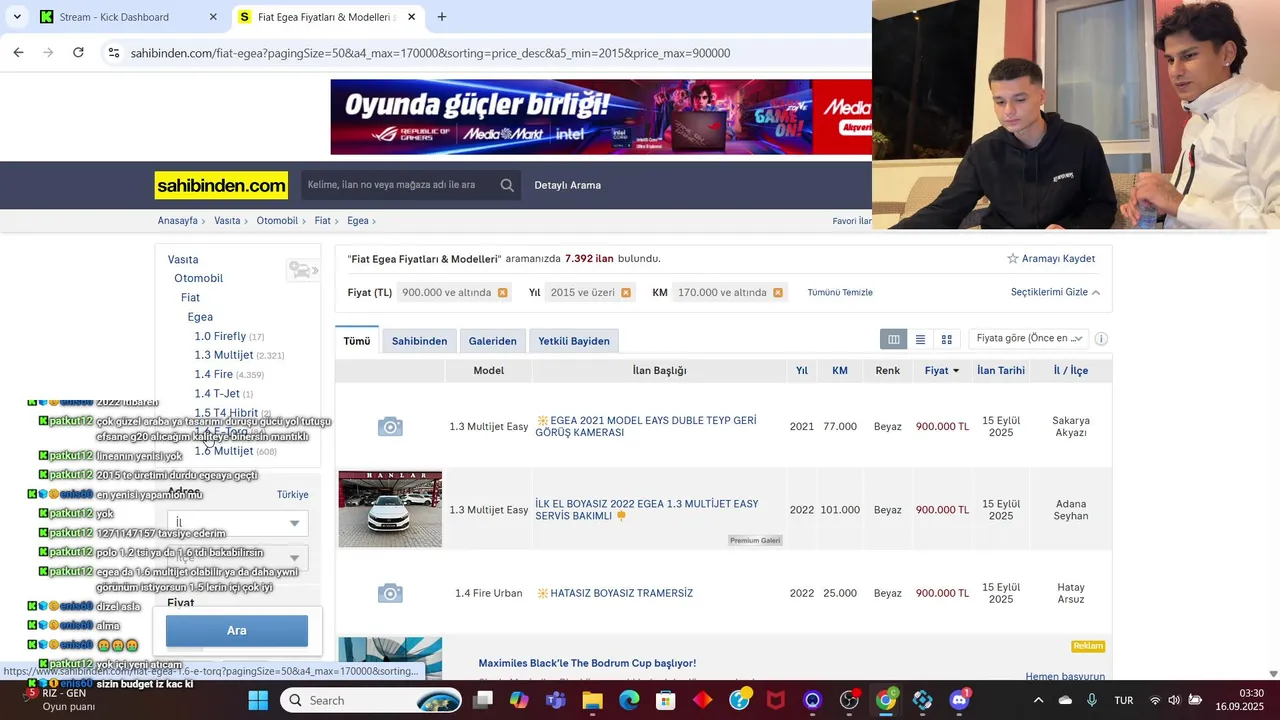Click the info icon next to sort dropdown
Viewport: 1280px width, 720px height.
(1101, 339)
